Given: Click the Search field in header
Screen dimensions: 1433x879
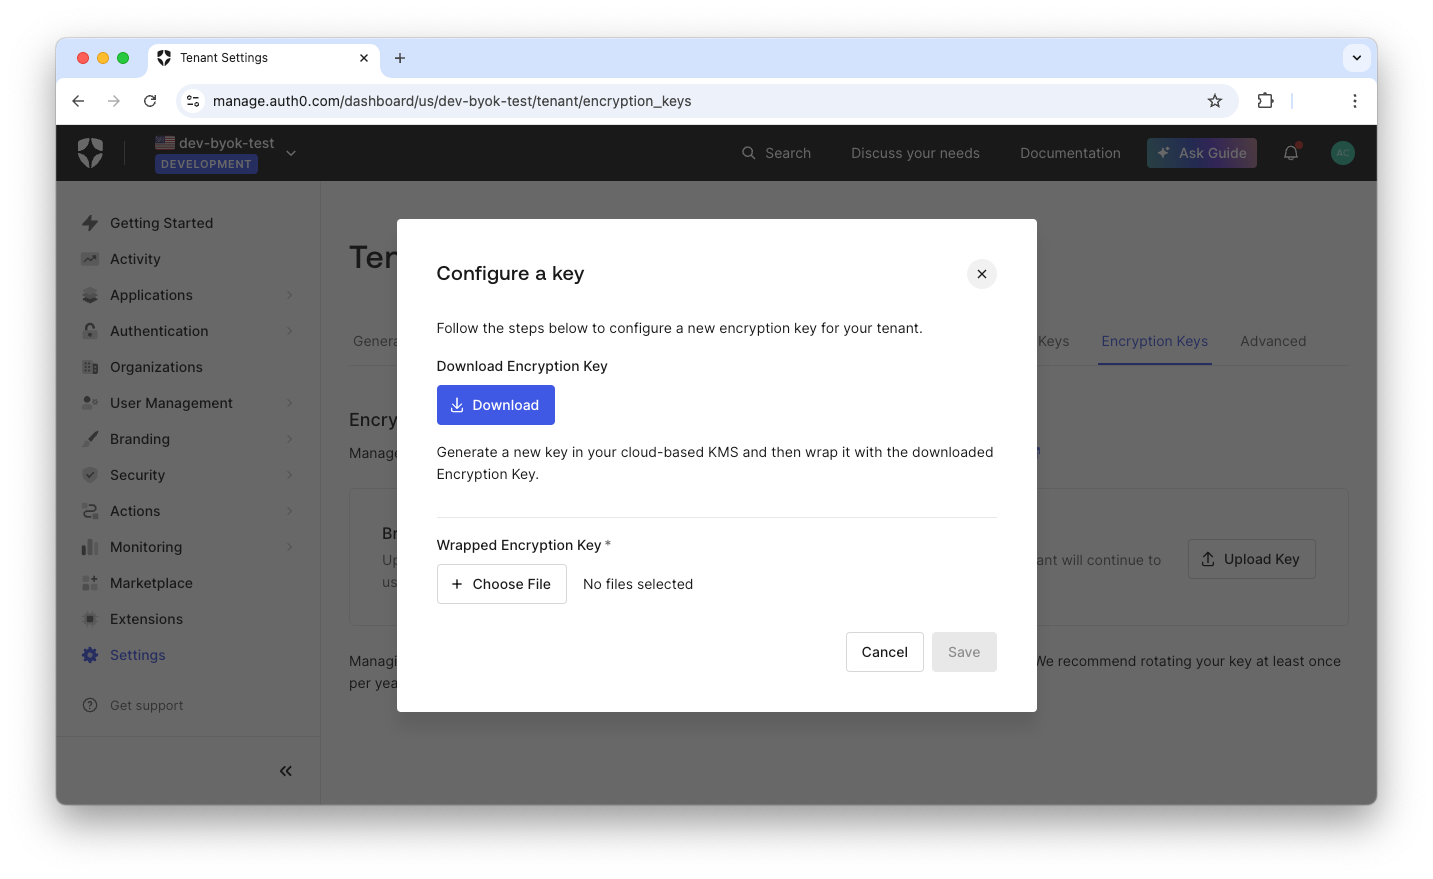Looking at the screenshot, I should coord(776,153).
